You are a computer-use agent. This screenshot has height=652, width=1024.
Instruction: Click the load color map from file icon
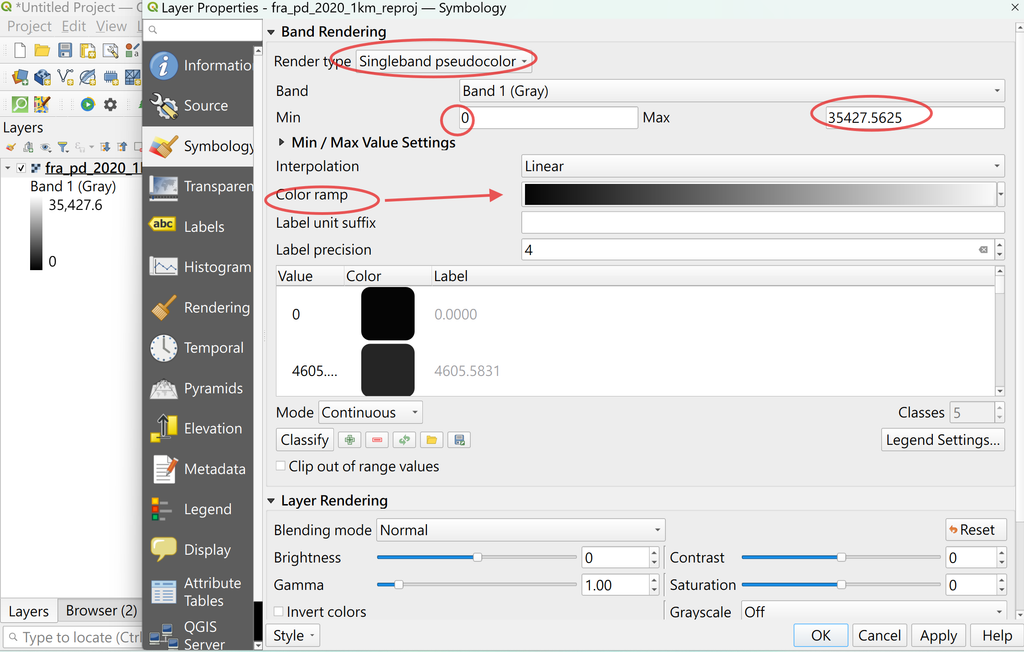click(x=431, y=440)
